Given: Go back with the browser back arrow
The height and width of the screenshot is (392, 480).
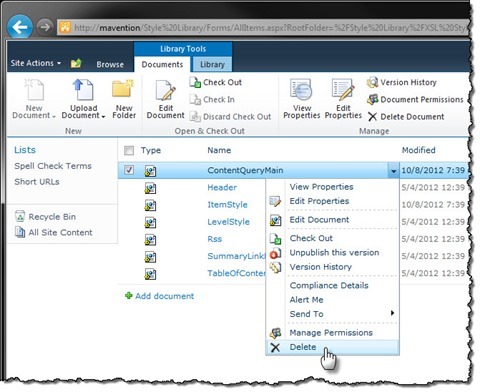Looking at the screenshot, I should click(20, 27).
